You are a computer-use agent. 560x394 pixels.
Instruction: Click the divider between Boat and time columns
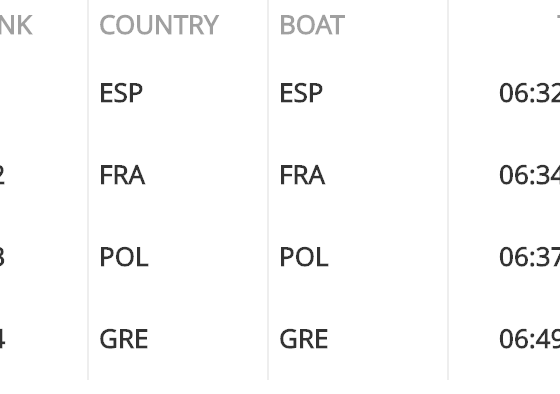click(448, 190)
